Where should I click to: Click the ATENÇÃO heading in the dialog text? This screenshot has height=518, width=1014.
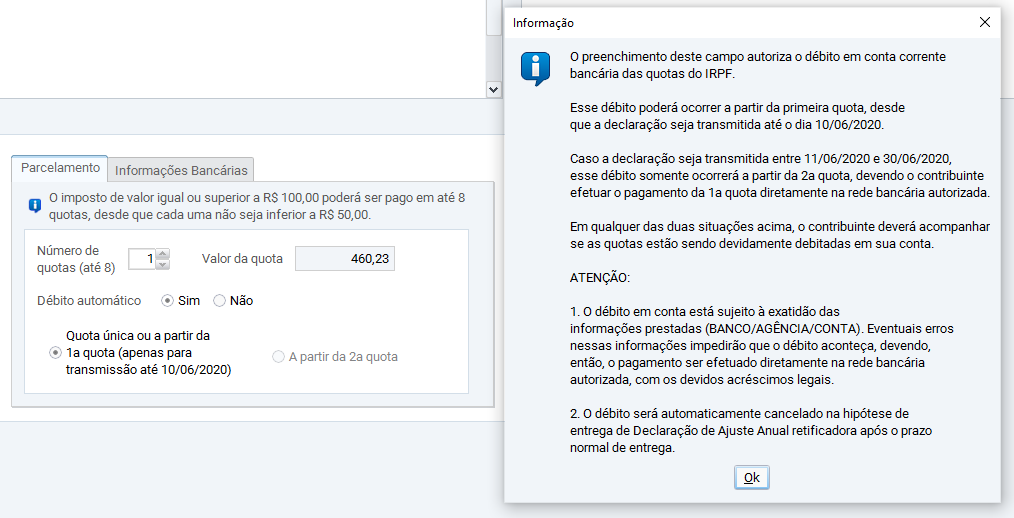(x=601, y=276)
